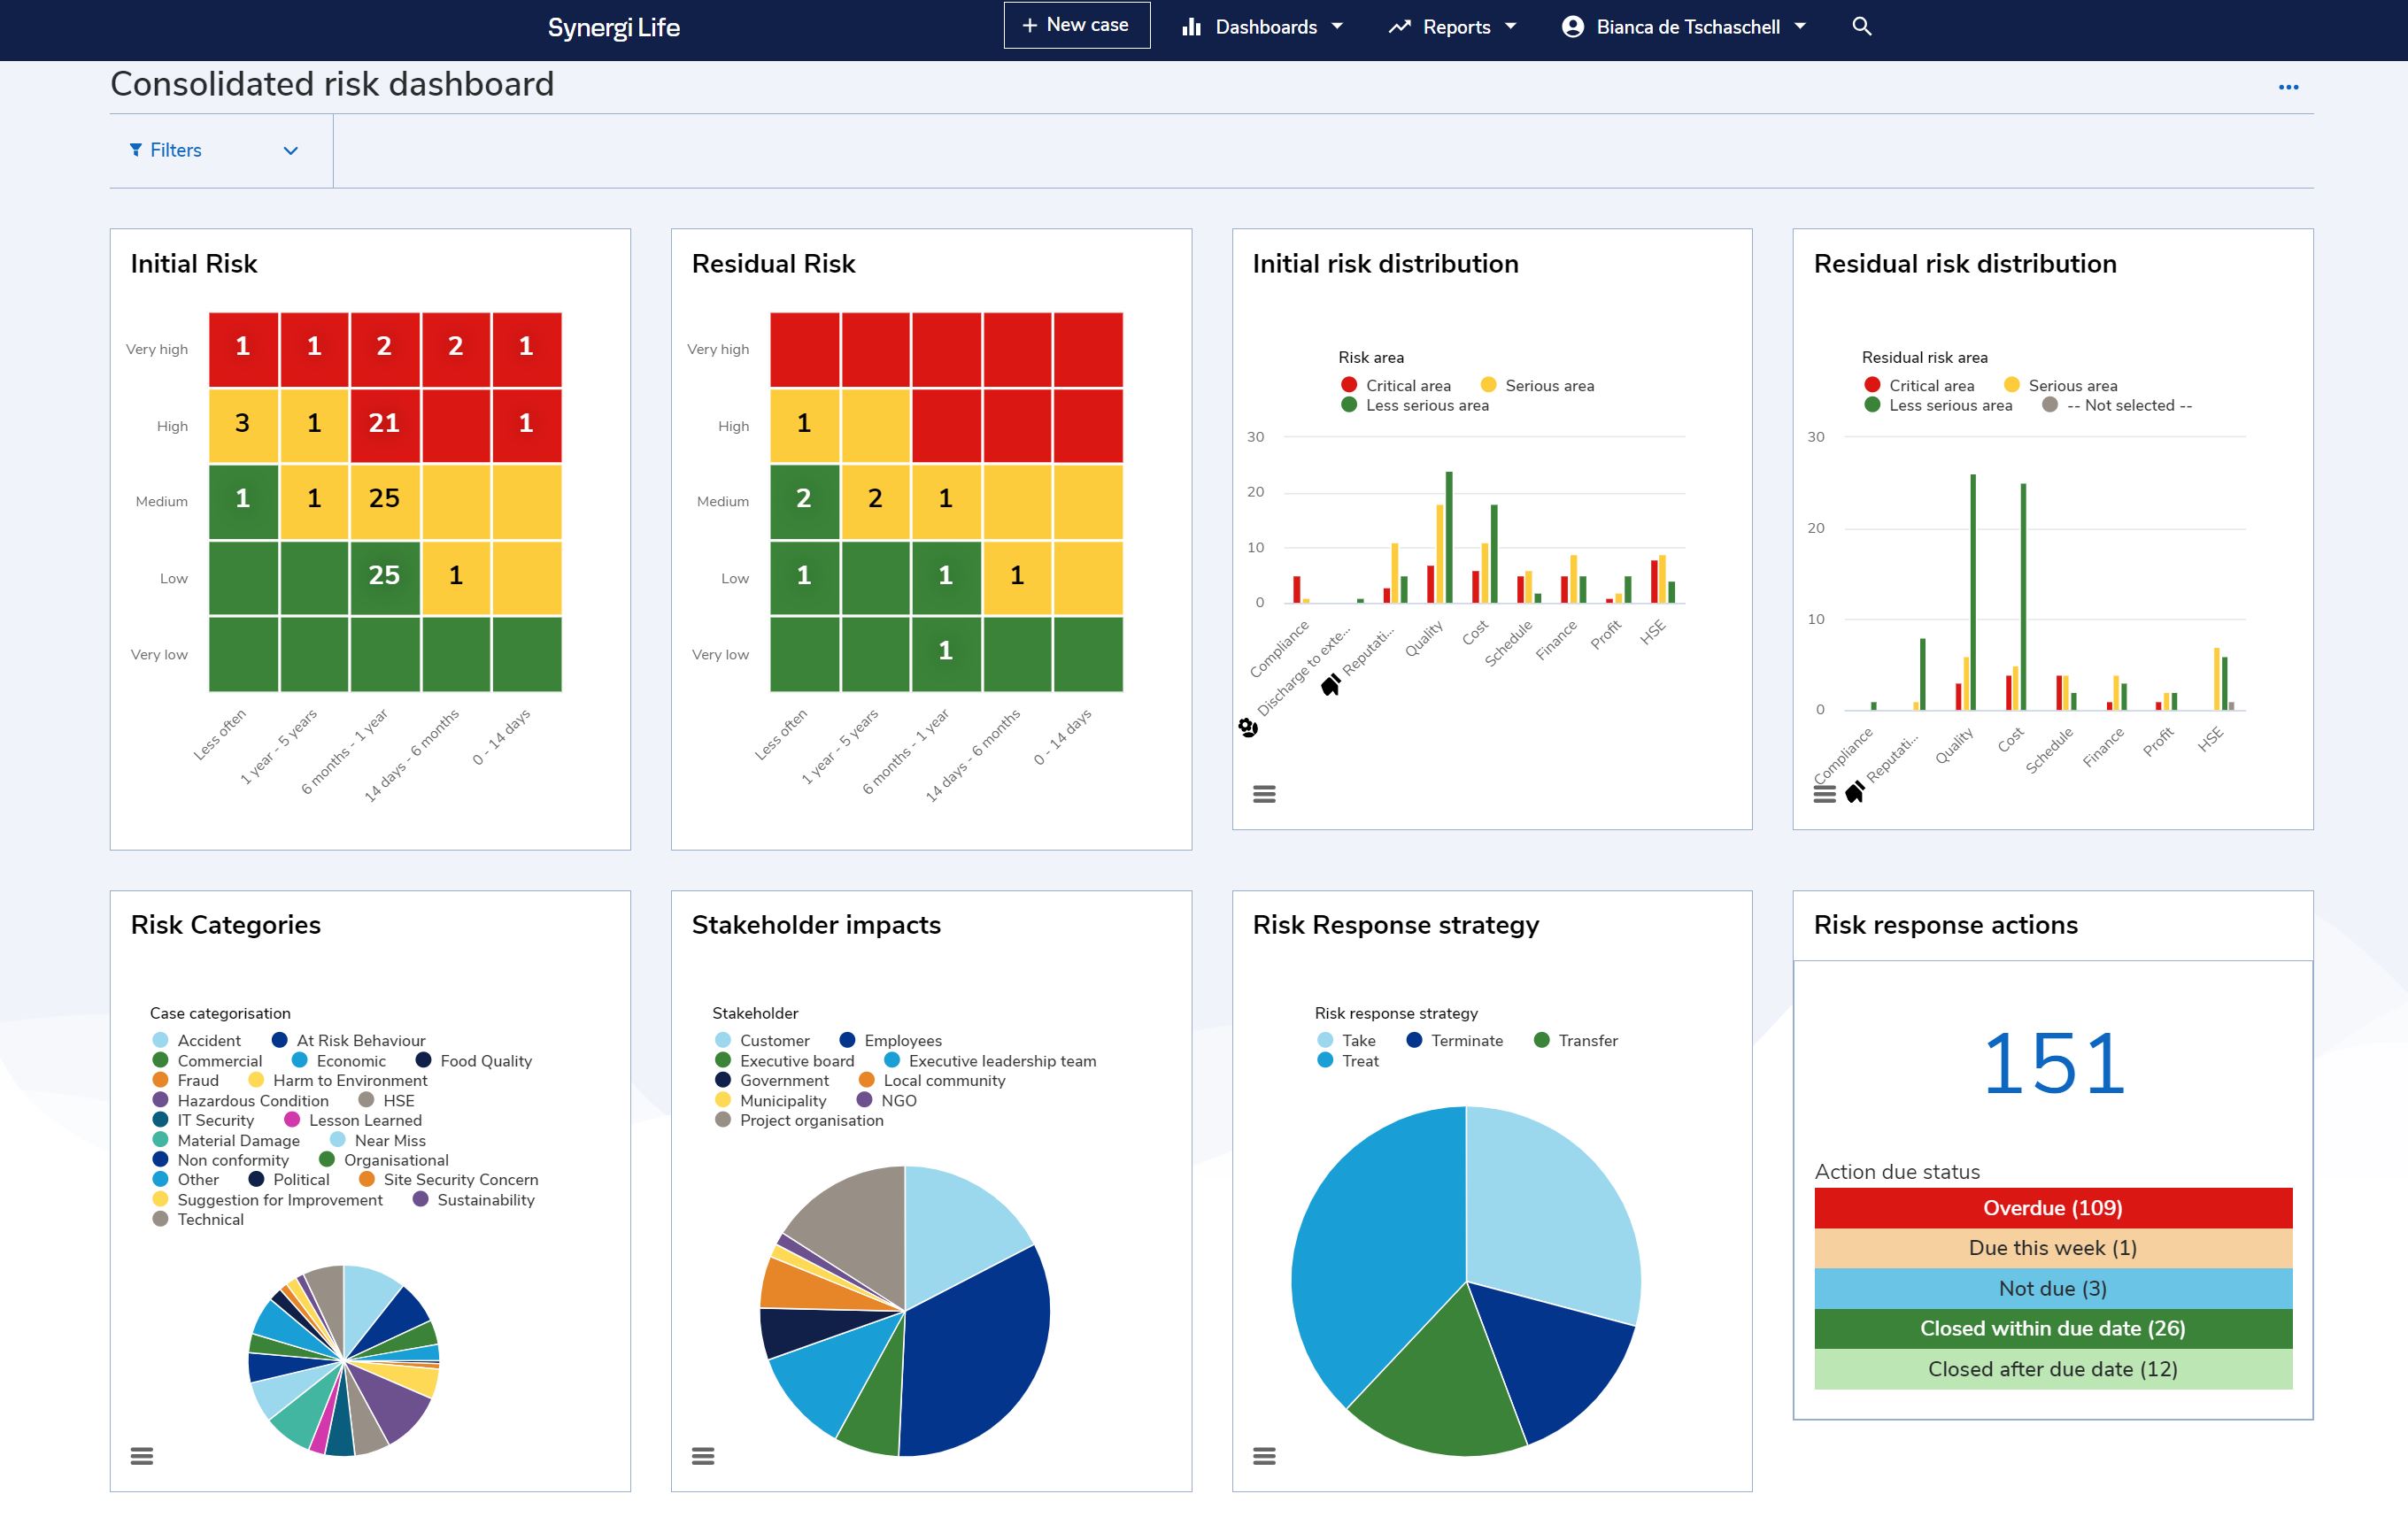Open the chart menu on Risk Categories
This screenshot has width=2408, height=1517.
point(141,1456)
